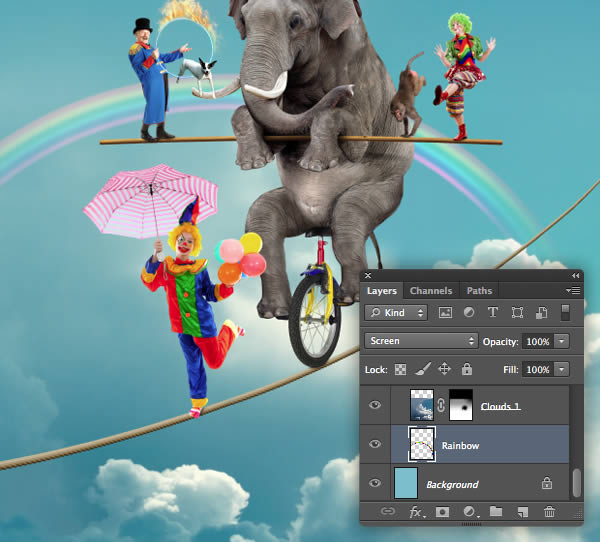Toggle layer filtering on/off switch
Image resolution: width=600 pixels, height=542 pixels.
pos(565,313)
